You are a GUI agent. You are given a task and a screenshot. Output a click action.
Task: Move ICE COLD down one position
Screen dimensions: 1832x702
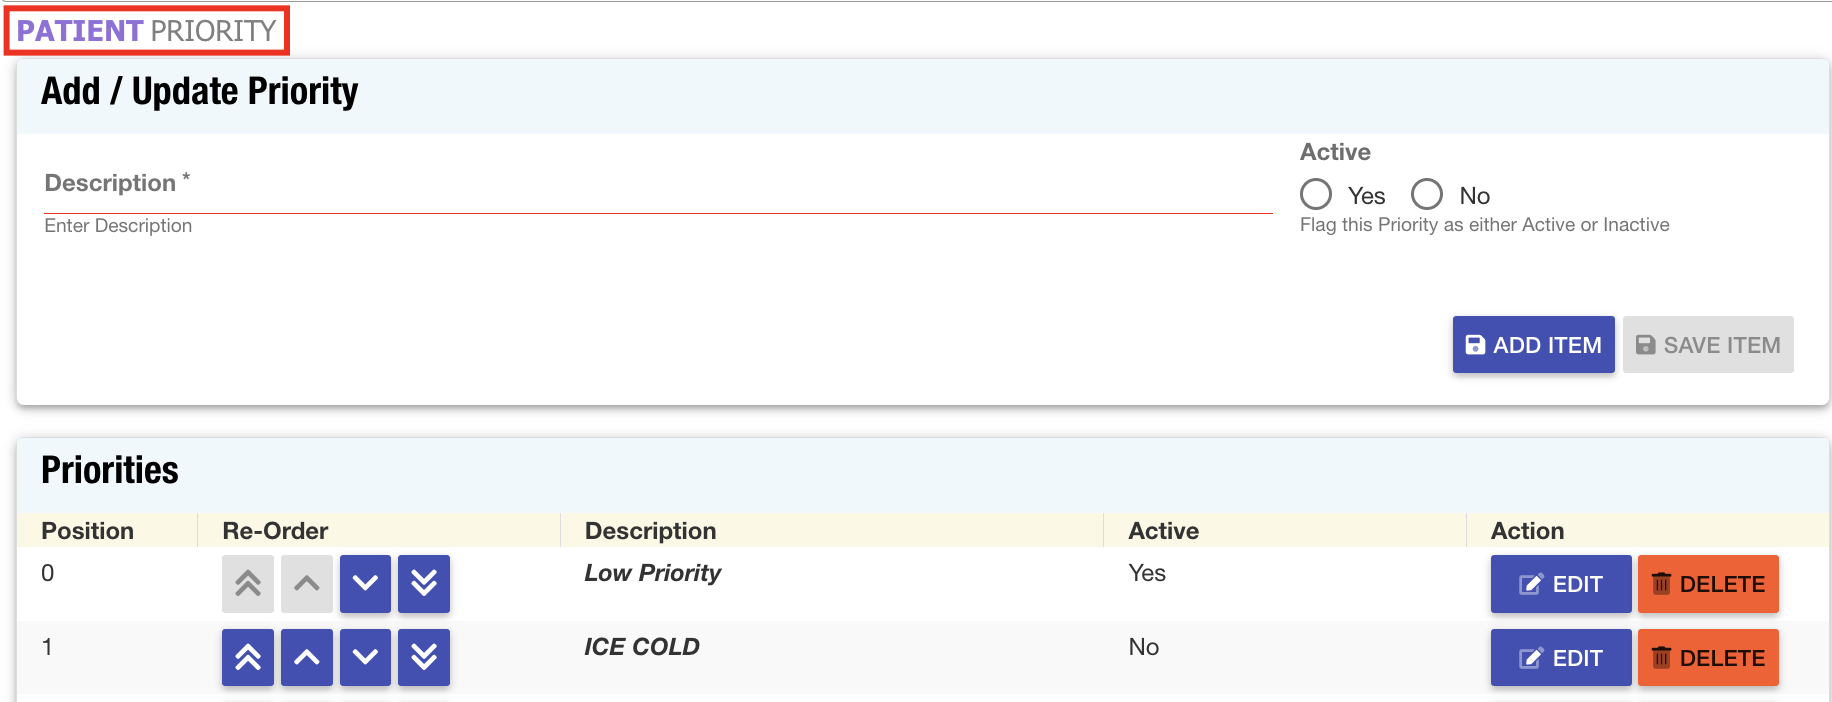pyautogui.click(x=365, y=657)
